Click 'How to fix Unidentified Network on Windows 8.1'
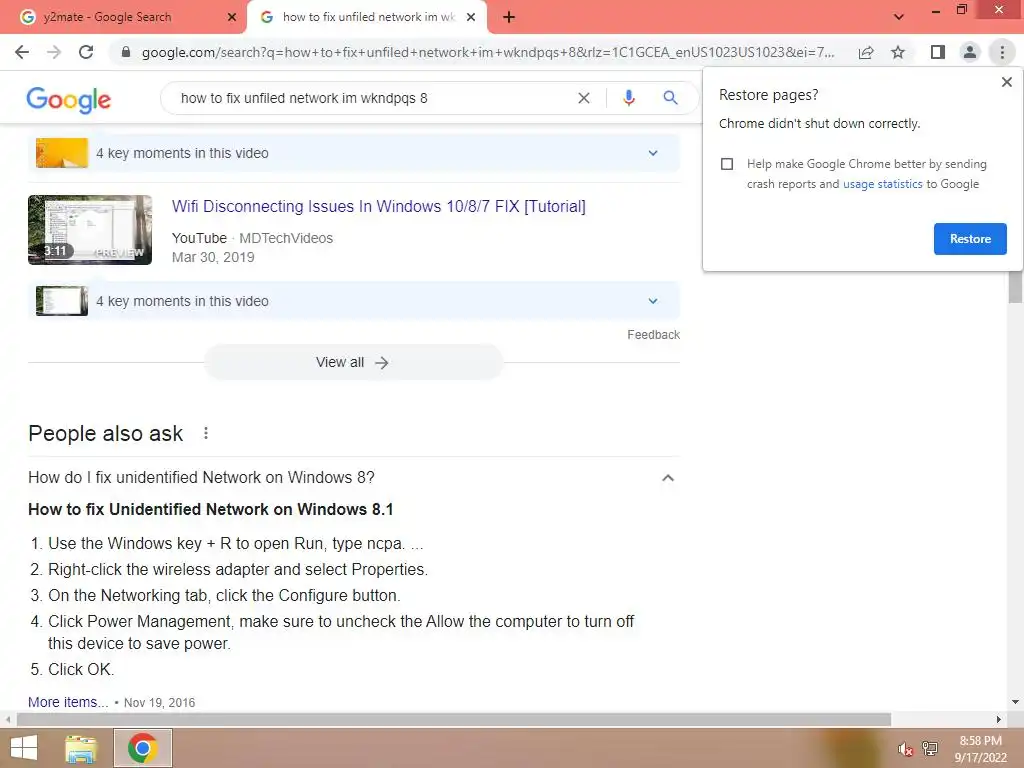Viewport: 1024px width, 768px height. tap(211, 509)
